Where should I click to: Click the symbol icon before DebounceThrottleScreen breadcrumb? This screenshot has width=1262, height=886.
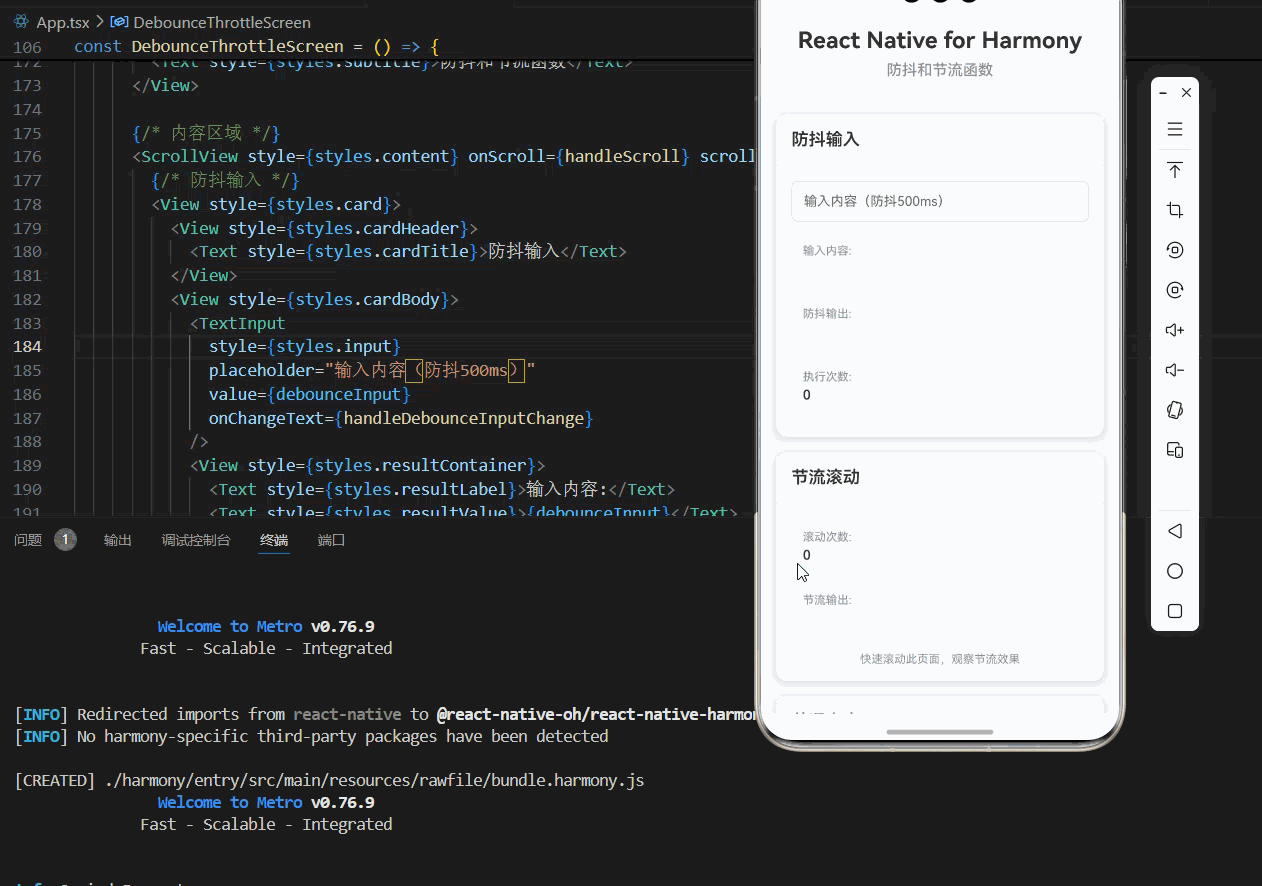(119, 22)
